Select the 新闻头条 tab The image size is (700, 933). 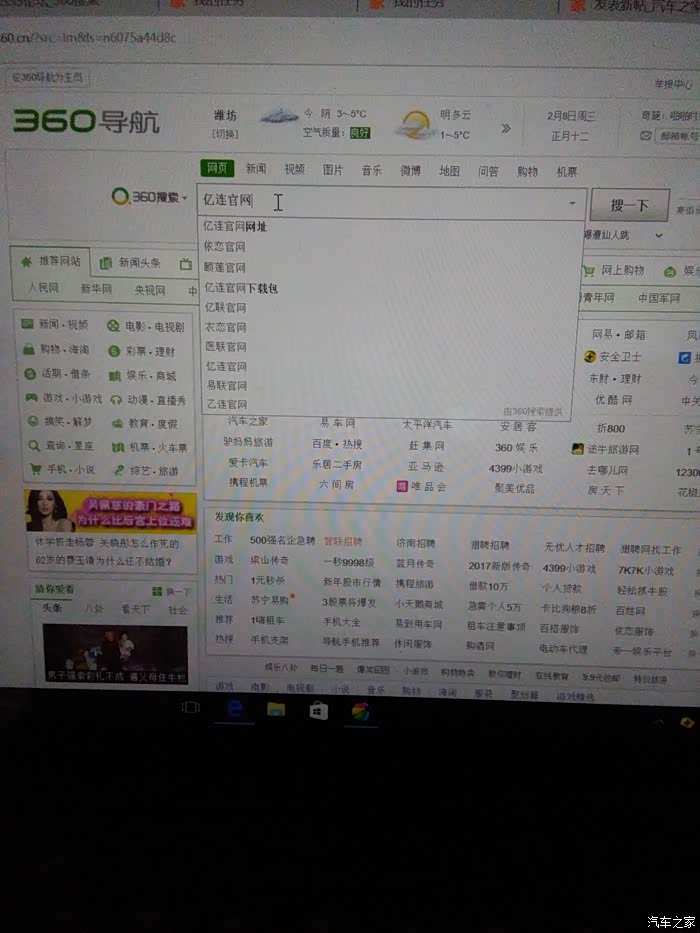132,262
